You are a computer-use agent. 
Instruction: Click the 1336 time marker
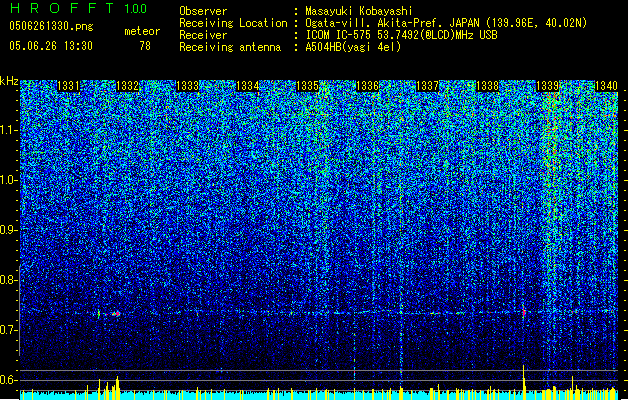point(367,86)
